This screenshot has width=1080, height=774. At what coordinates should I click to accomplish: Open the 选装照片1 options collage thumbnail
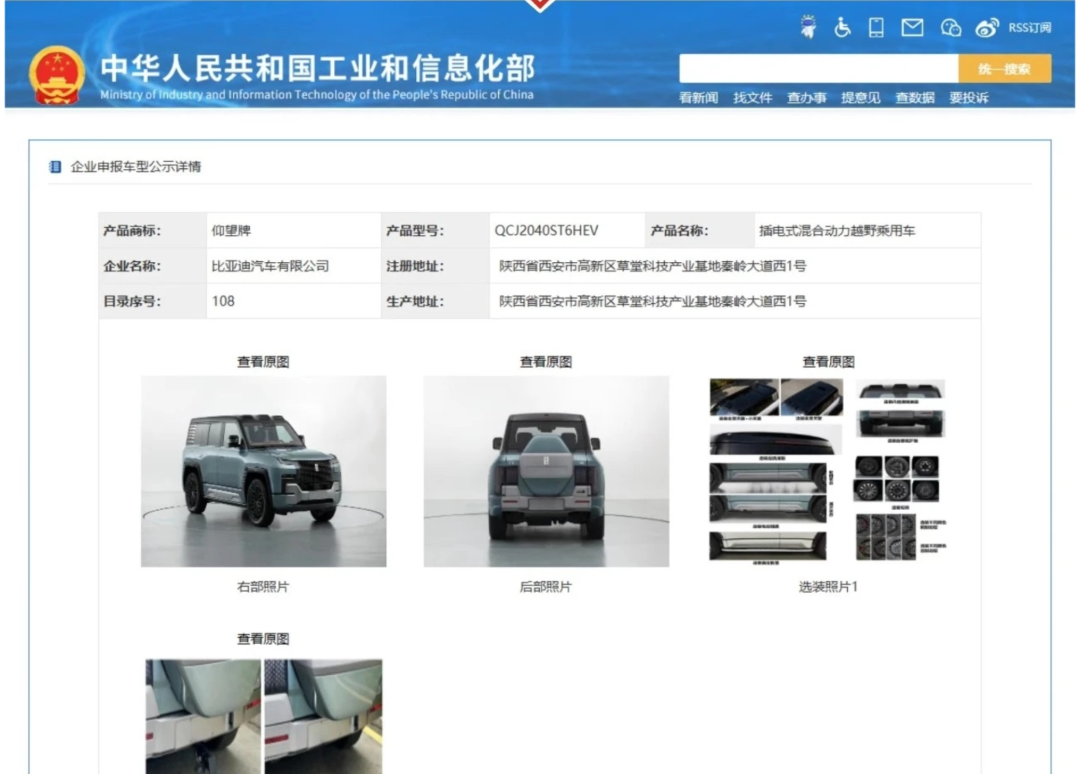coord(829,471)
